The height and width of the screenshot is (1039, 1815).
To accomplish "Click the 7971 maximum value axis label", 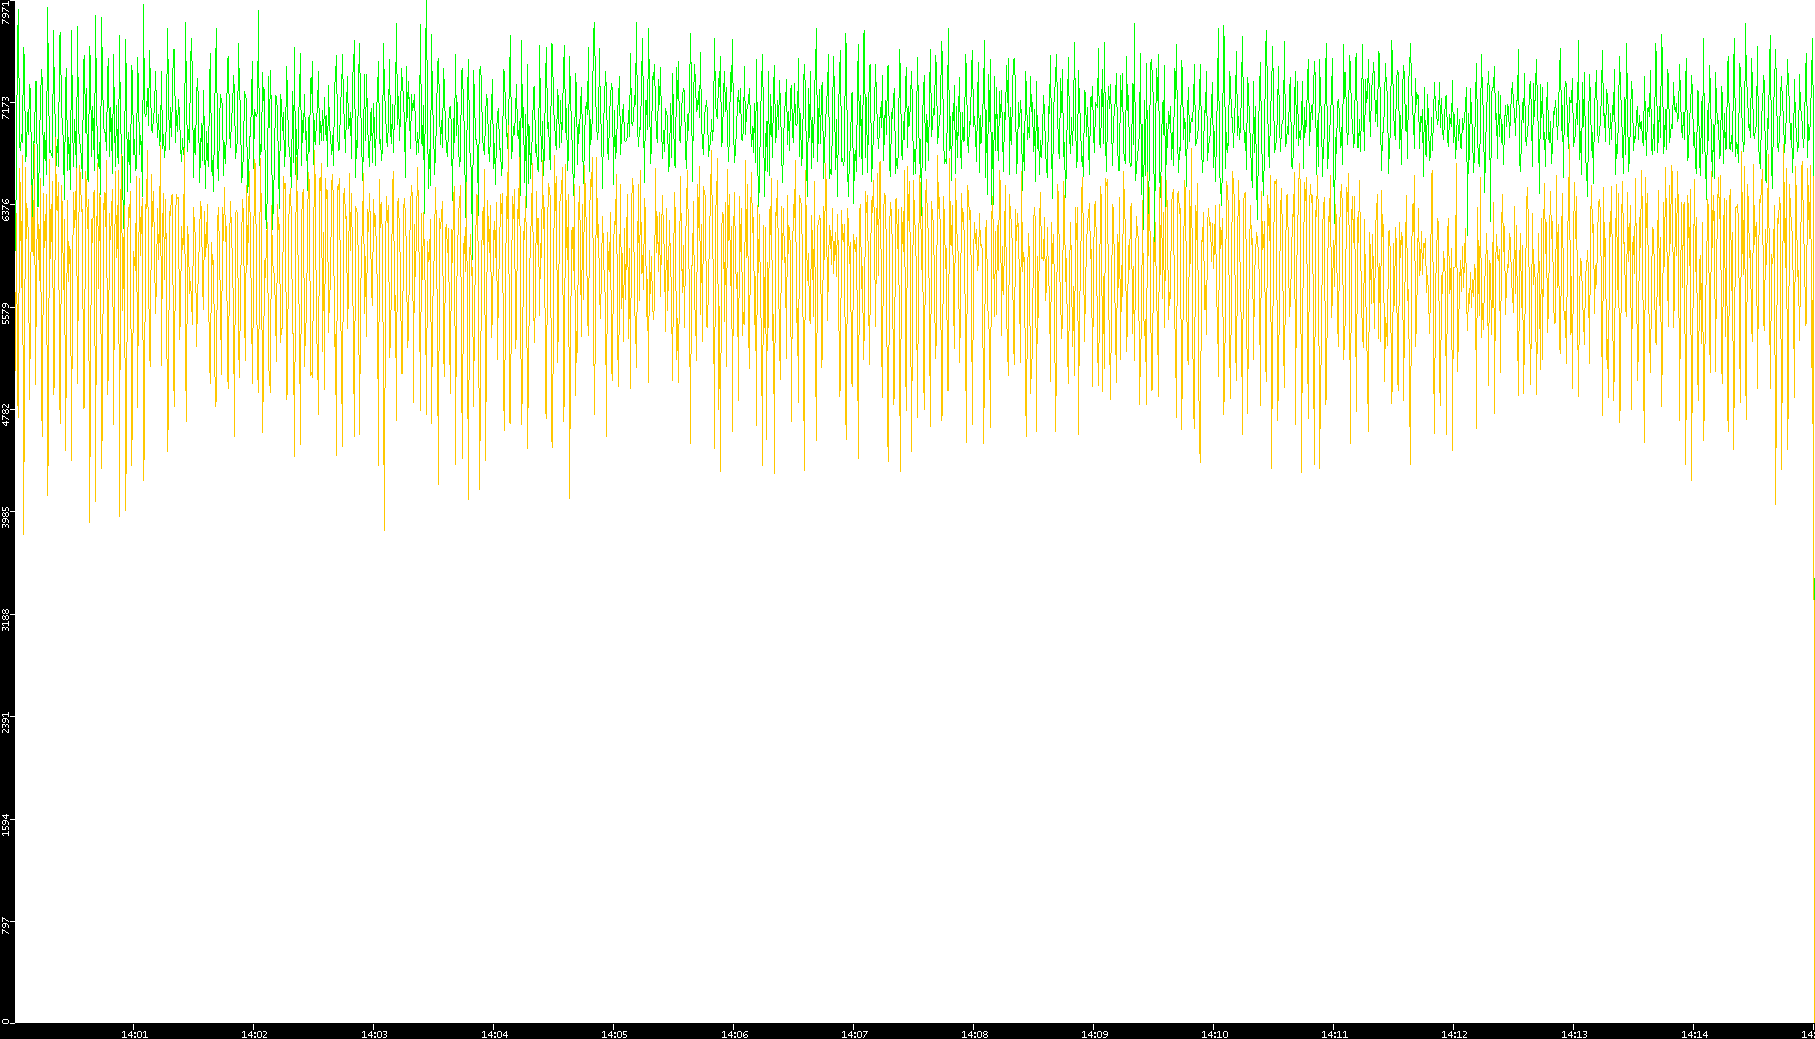I will click(x=7, y=12).
